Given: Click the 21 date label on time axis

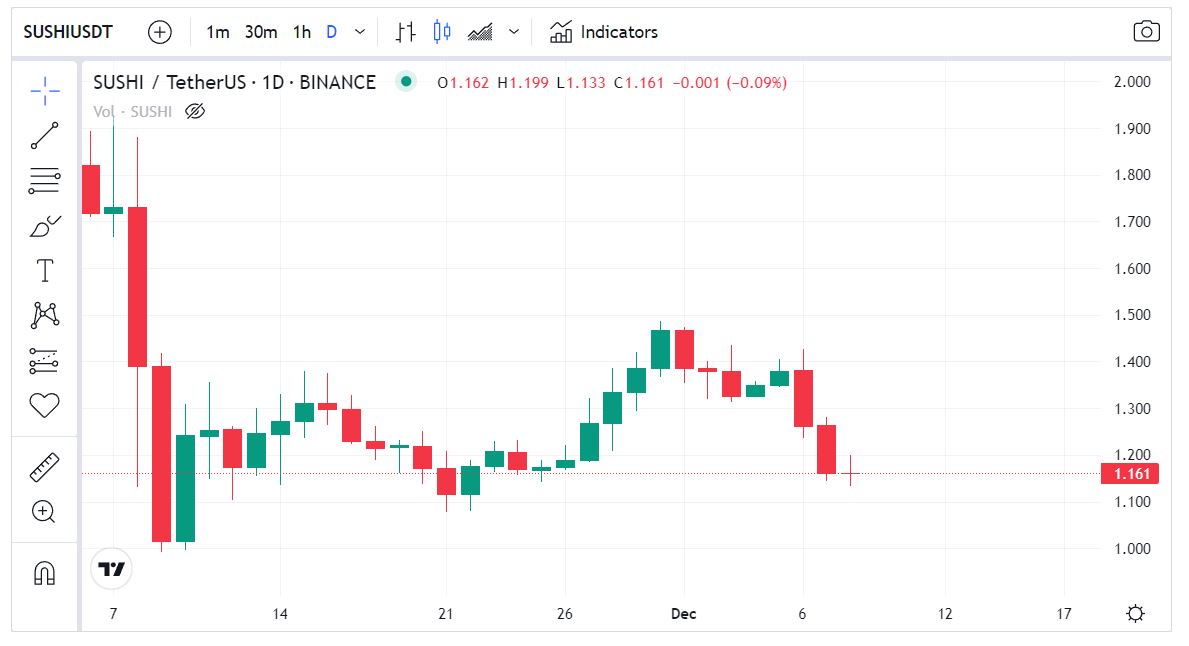Looking at the screenshot, I should click(445, 614).
